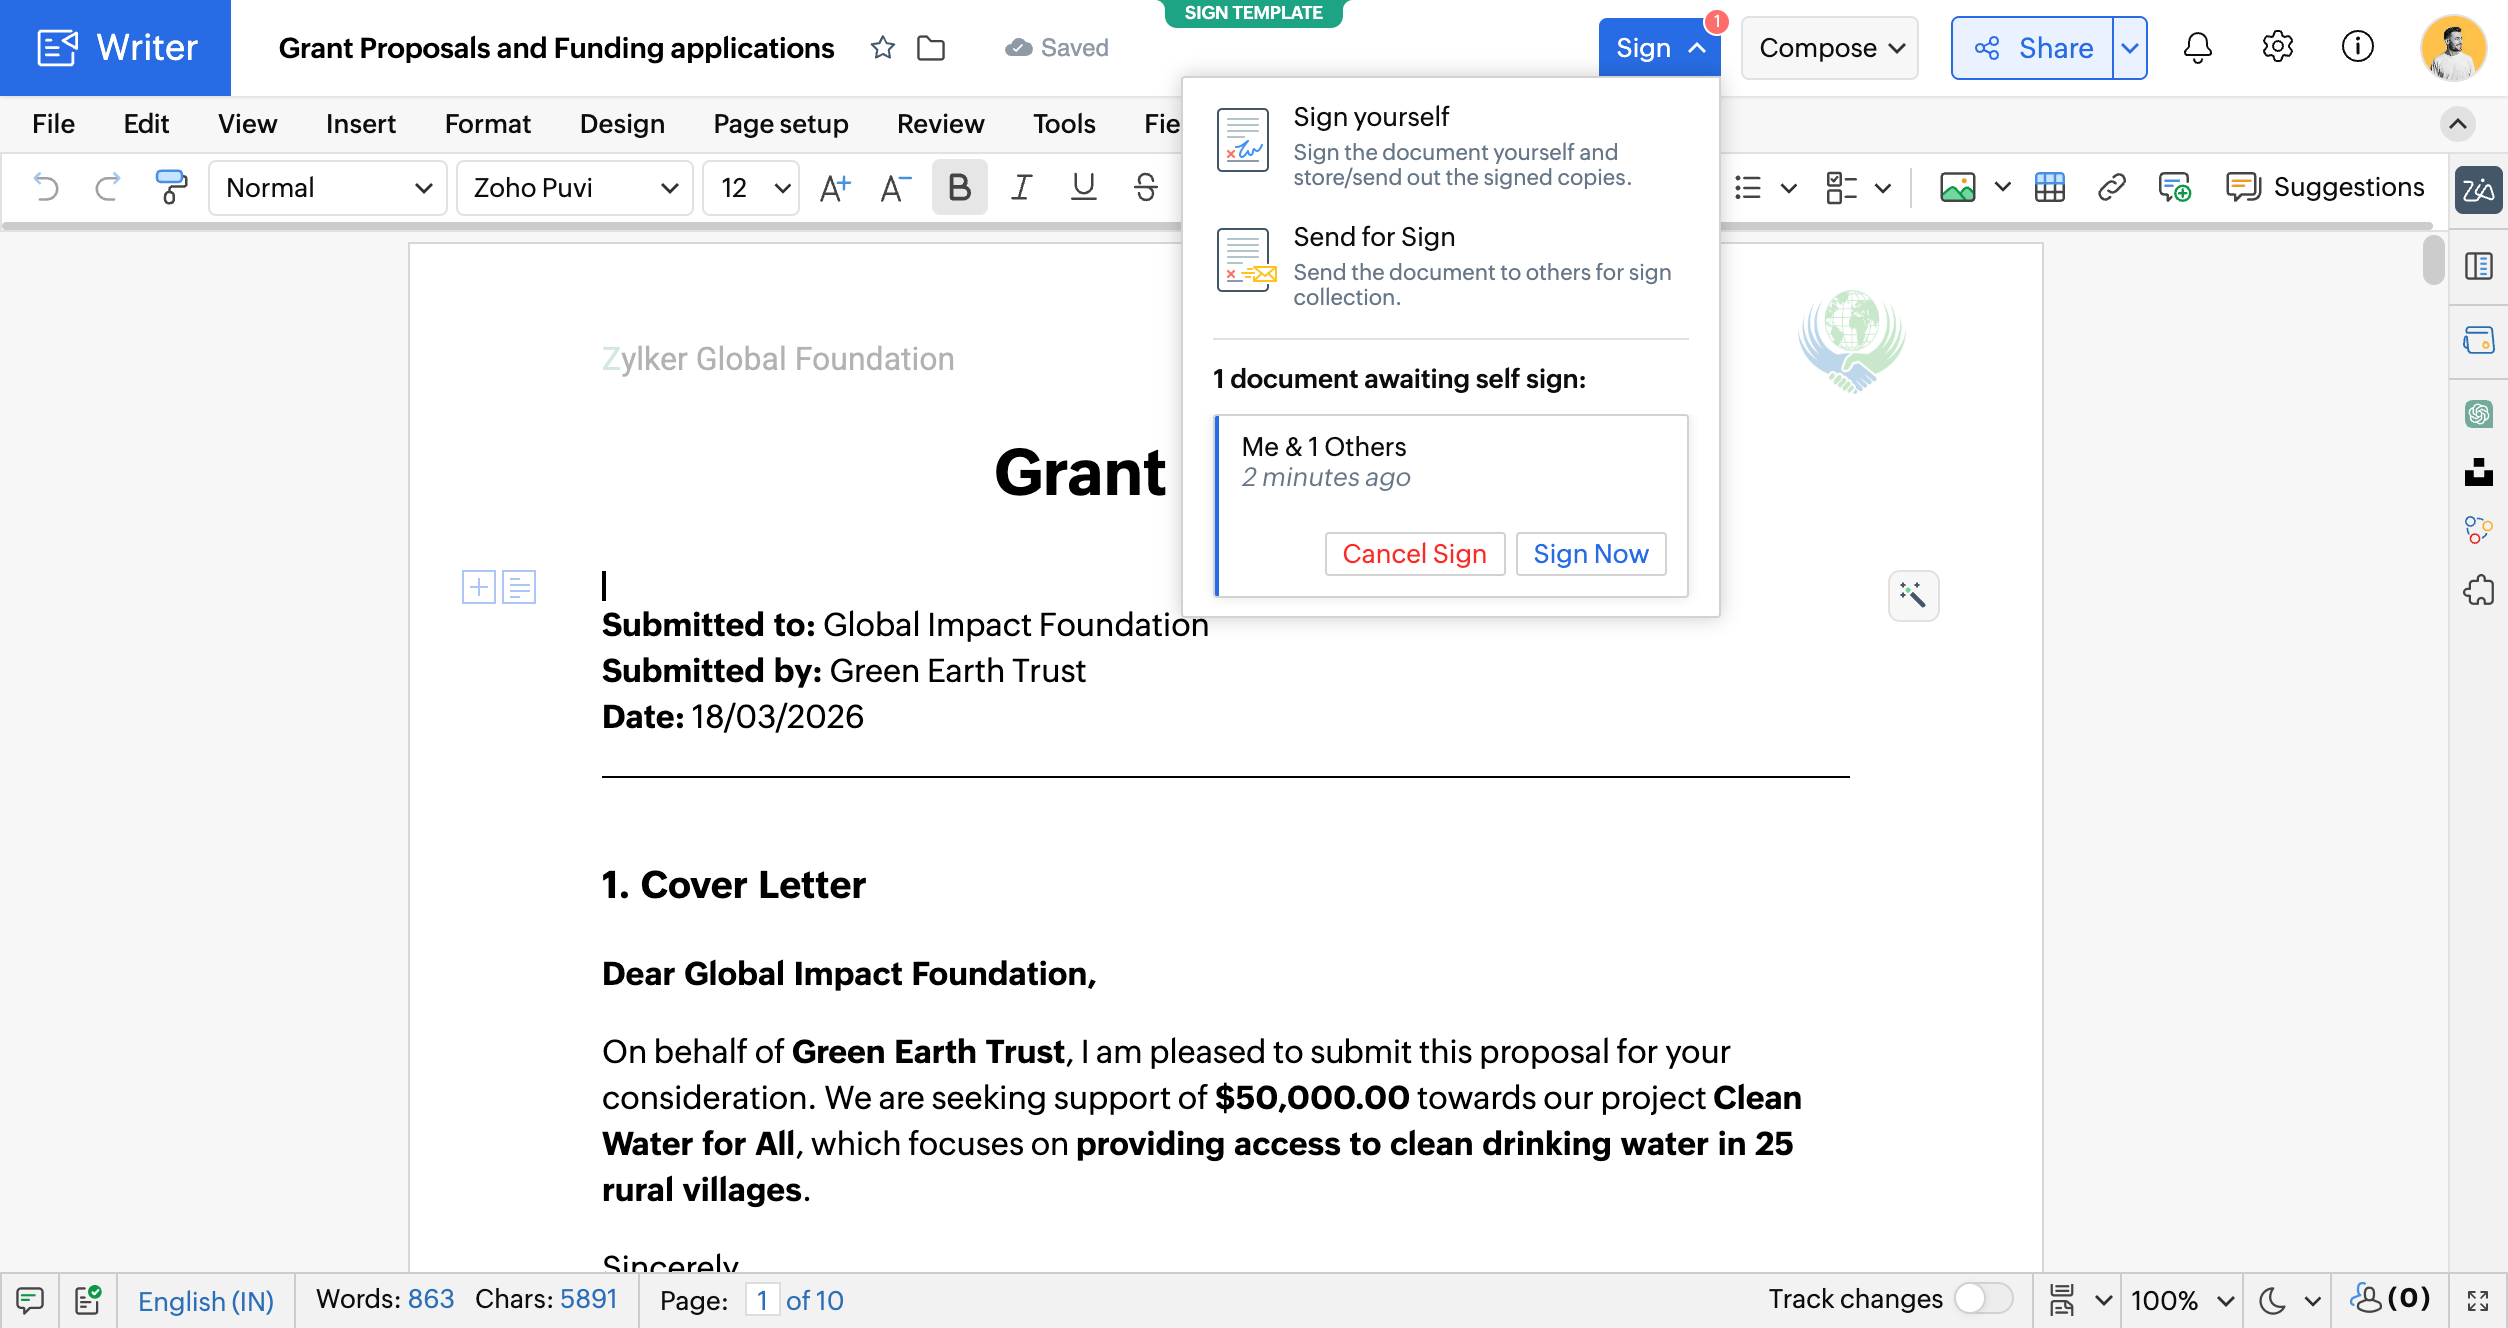2508x1328 pixels.
Task: Toggle Suggestions mode
Action: [x=2325, y=187]
